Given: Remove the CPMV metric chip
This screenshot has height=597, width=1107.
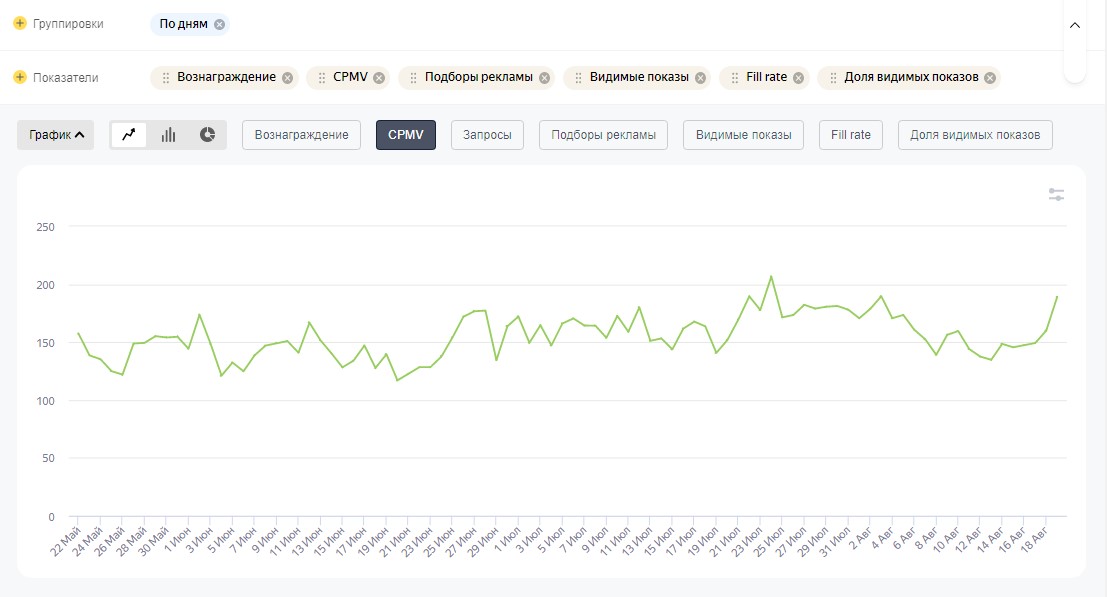Looking at the screenshot, I should [379, 78].
